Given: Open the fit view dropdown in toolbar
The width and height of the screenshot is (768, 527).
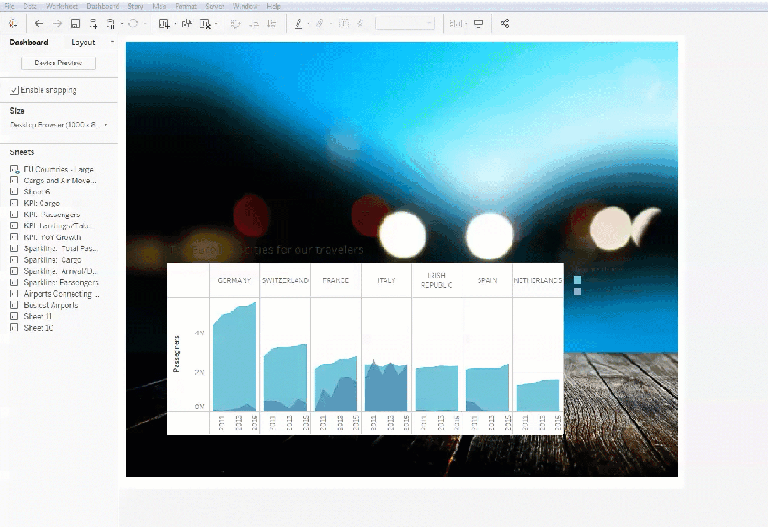Looking at the screenshot, I should (x=405, y=24).
